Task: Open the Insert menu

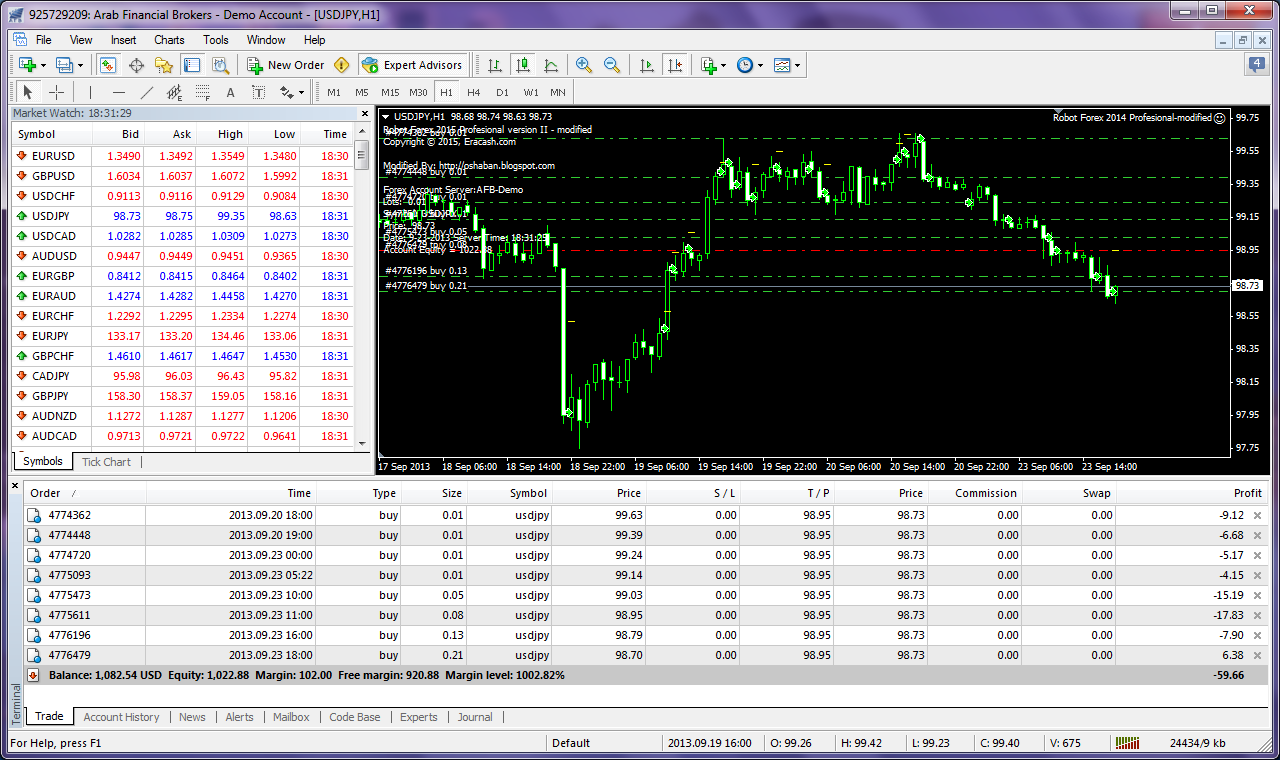Action: pos(124,40)
